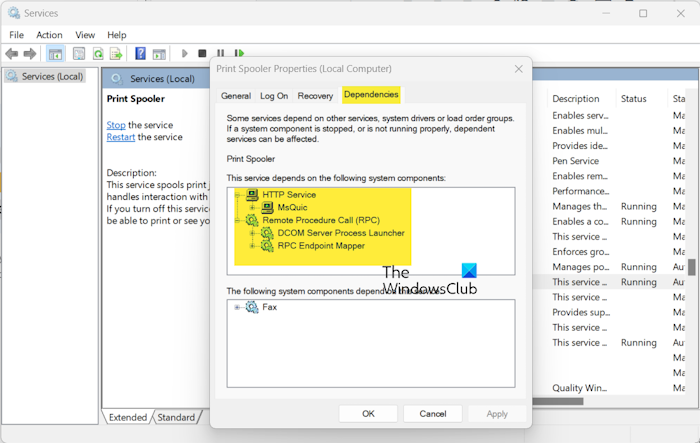The width and height of the screenshot is (700, 443).
Task: Toggle the Show/Hide Console Tree icon
Action: click(55, 54)
